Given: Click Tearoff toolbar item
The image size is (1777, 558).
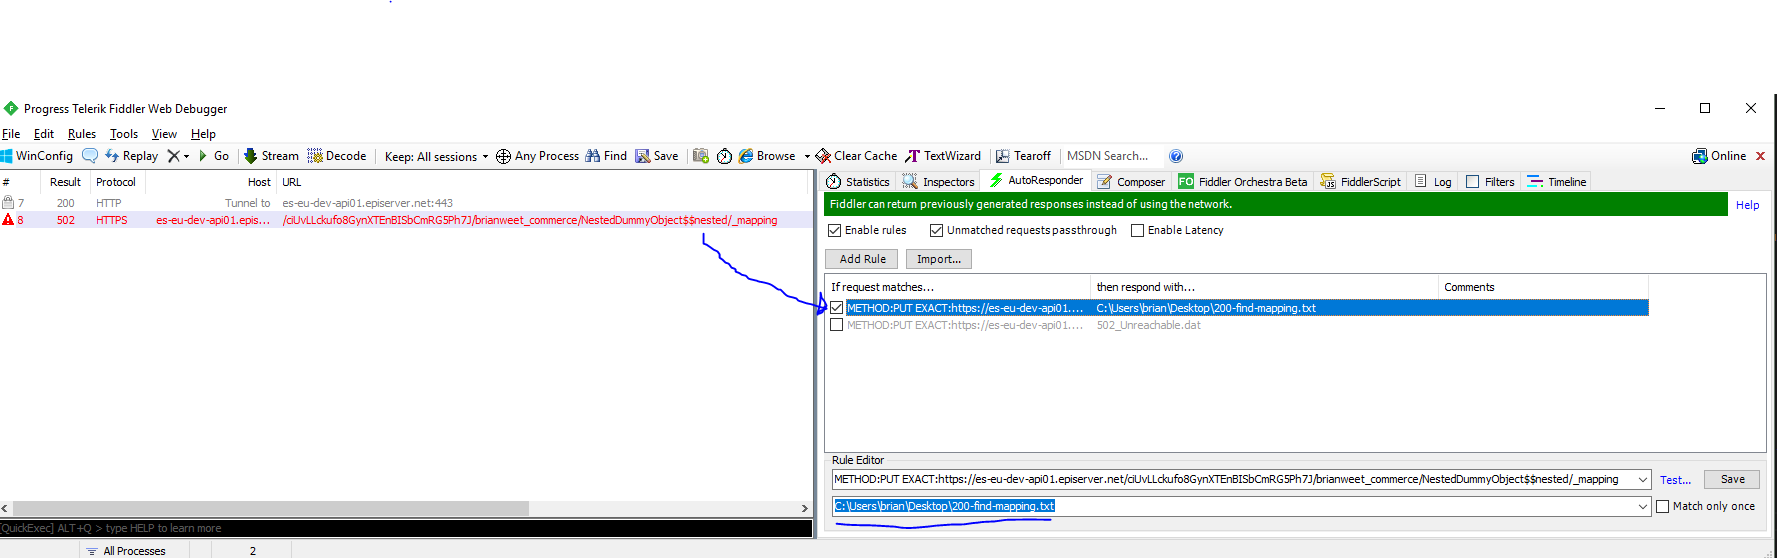Looking at the screenshot, I should [x=1023, y=156].
